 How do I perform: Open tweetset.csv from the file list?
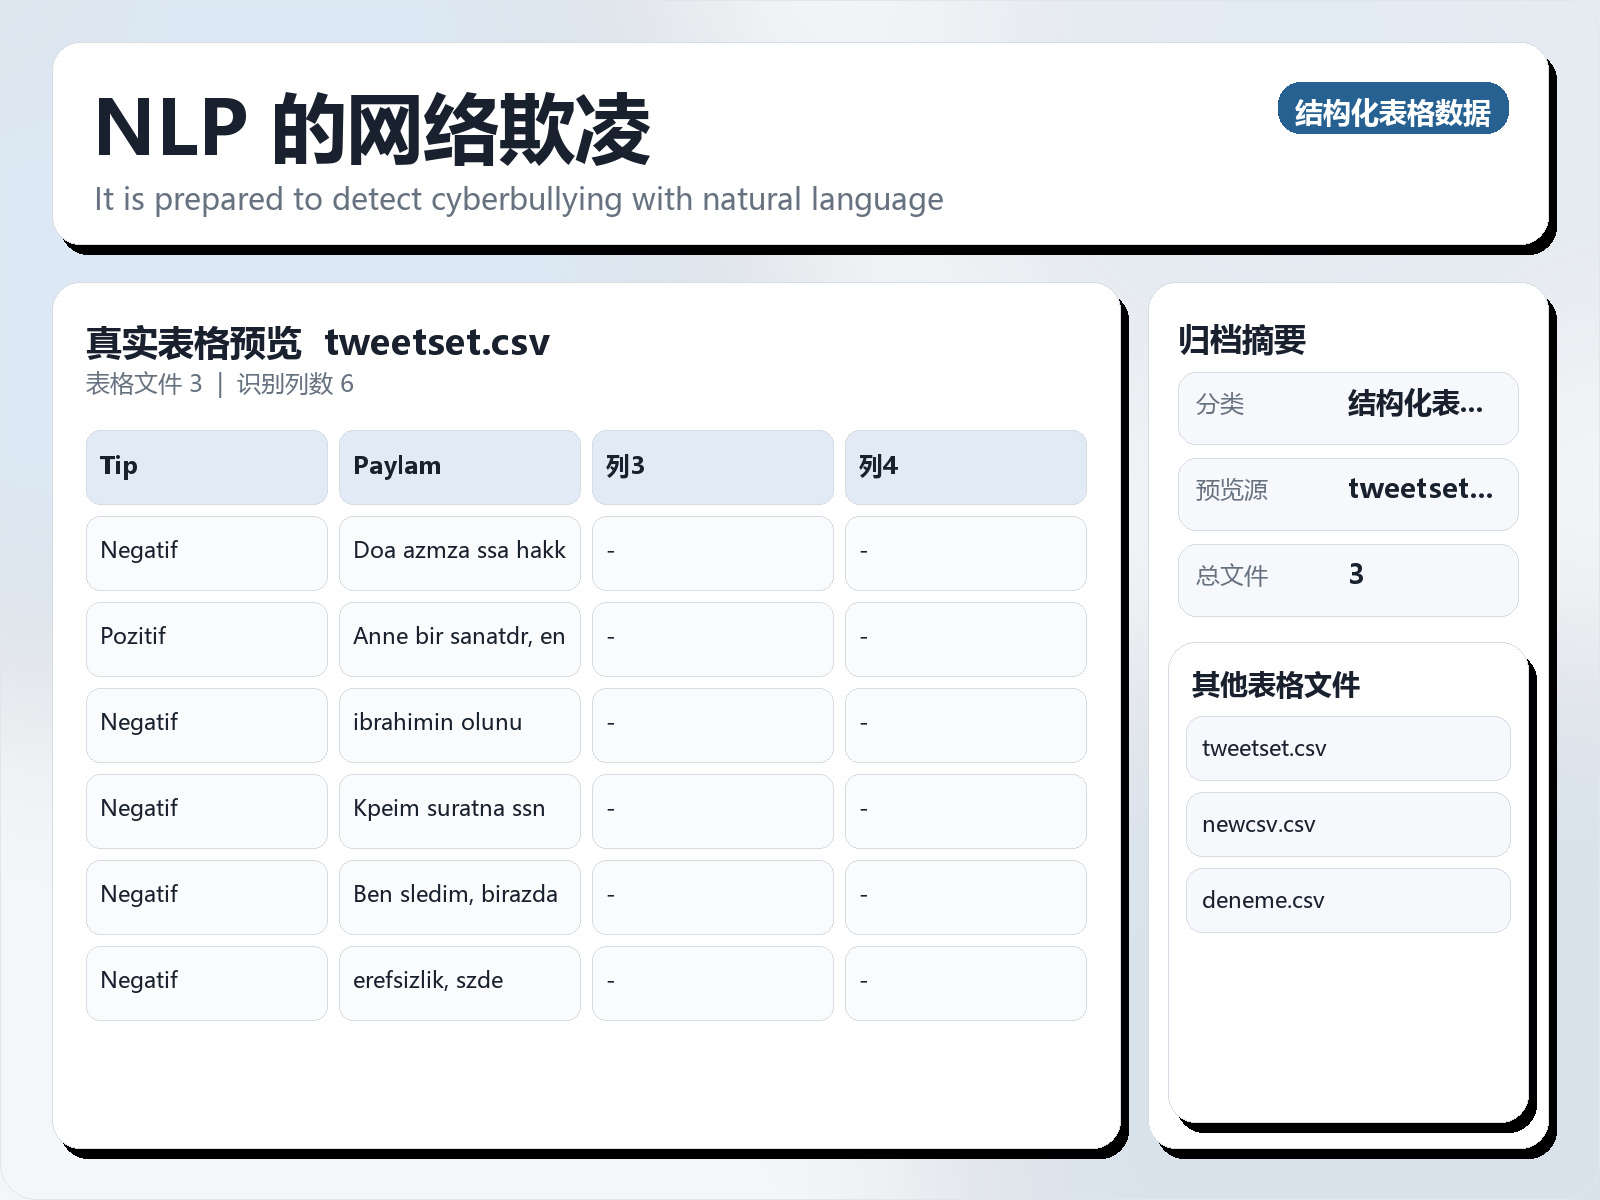(x=1347, y=747)
